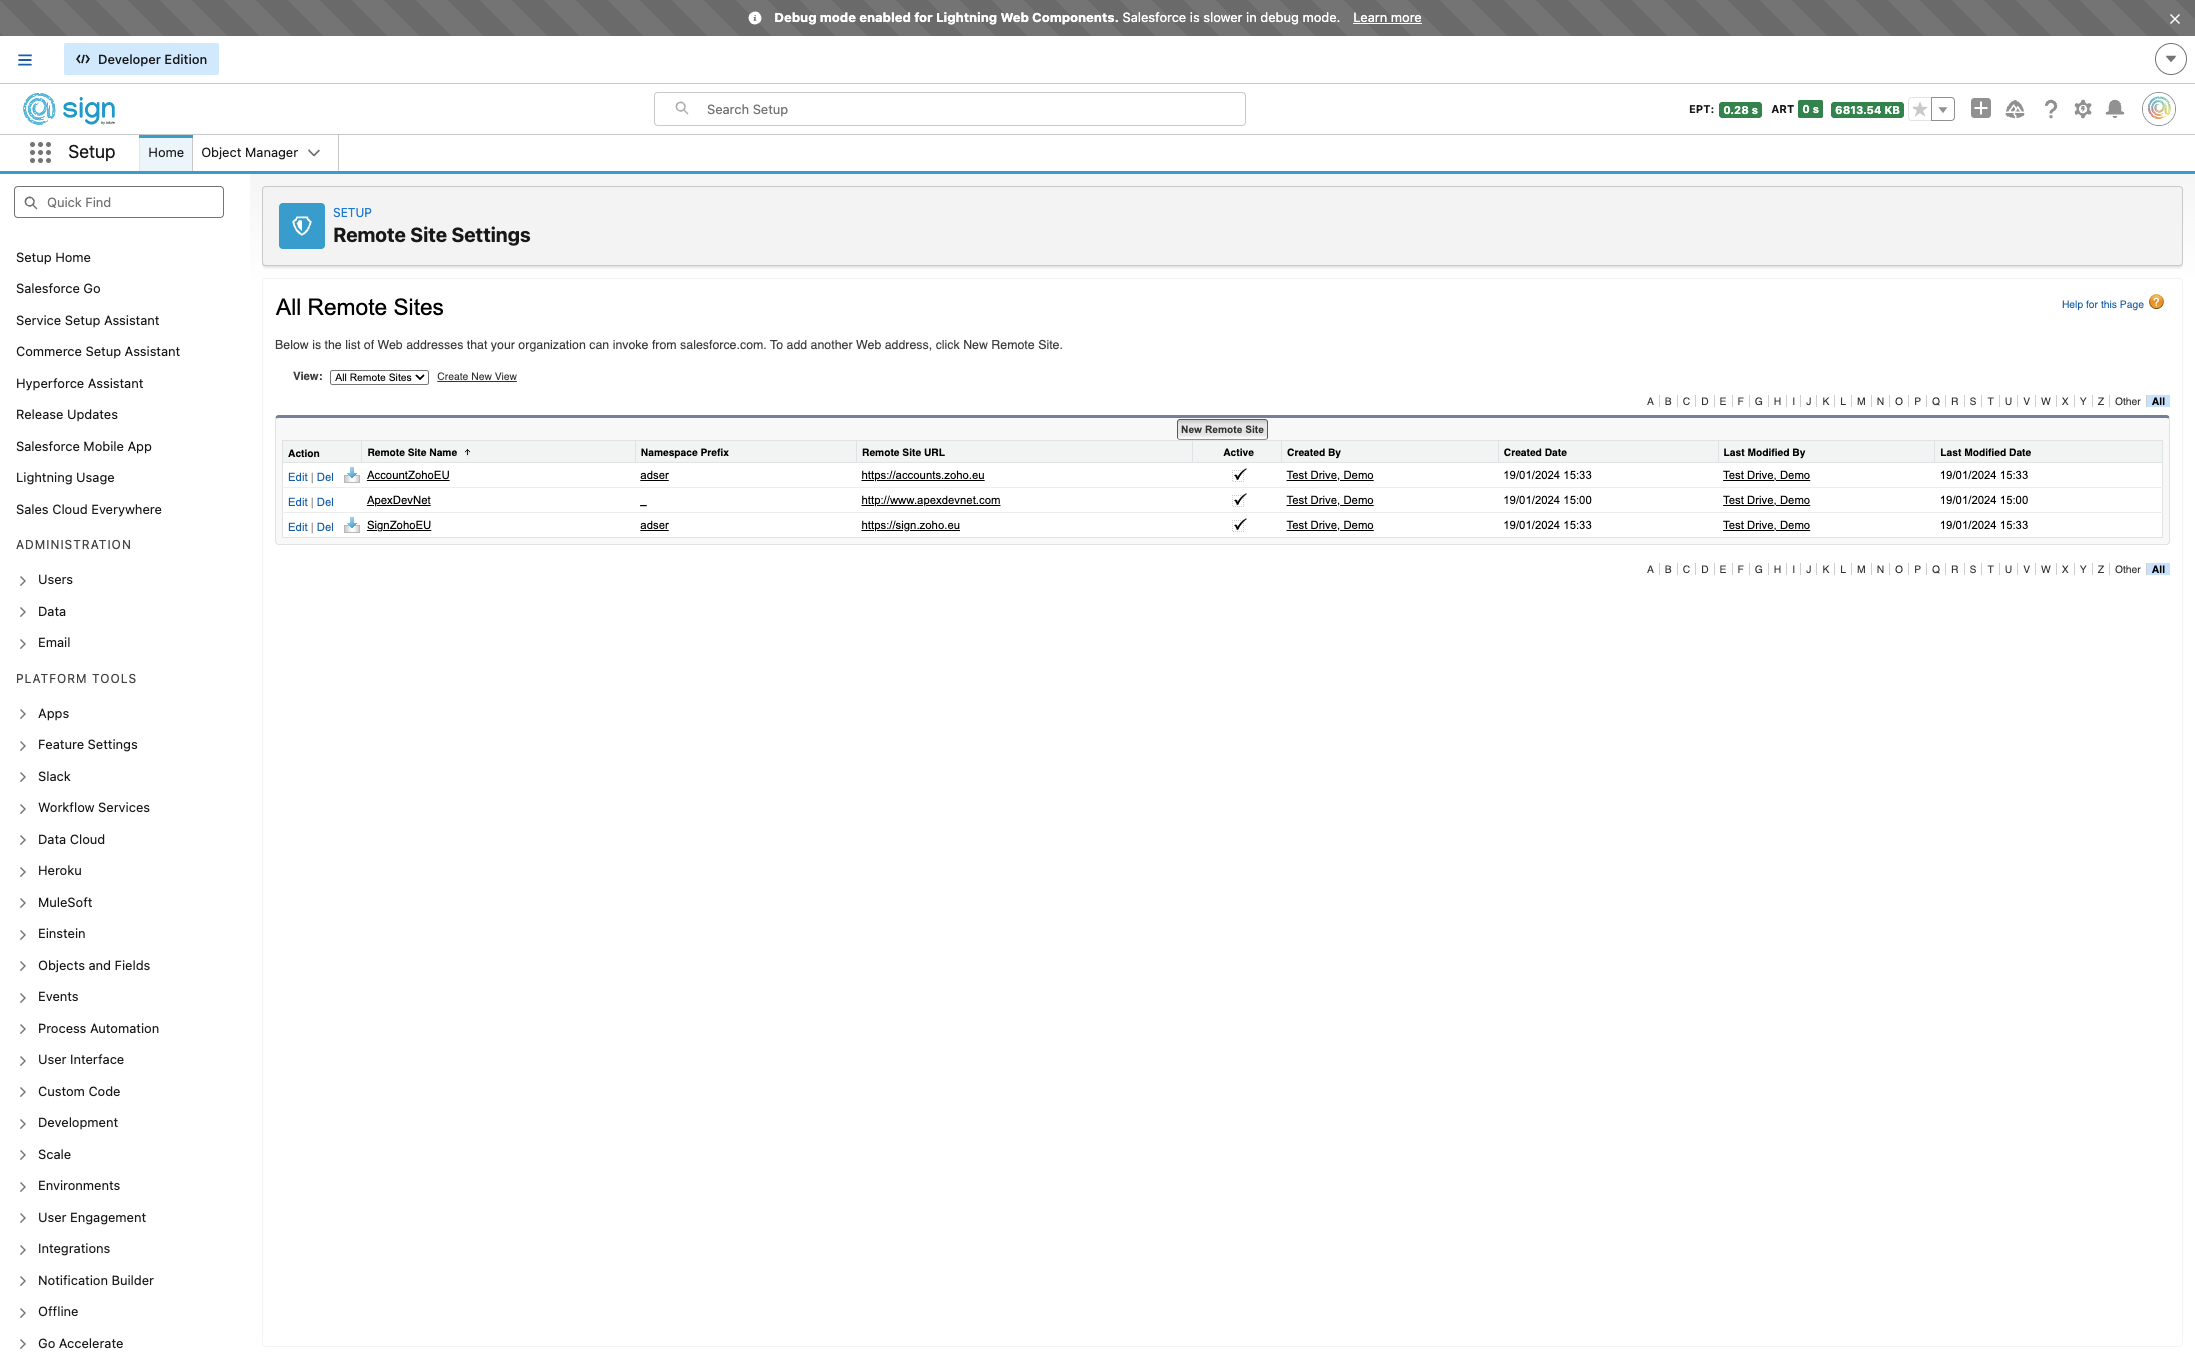Screen dimensions: 2195x1359
Task: Click the download icon beside AccountZohoEU
Action: pyautogui.click(x=352, y=475)
